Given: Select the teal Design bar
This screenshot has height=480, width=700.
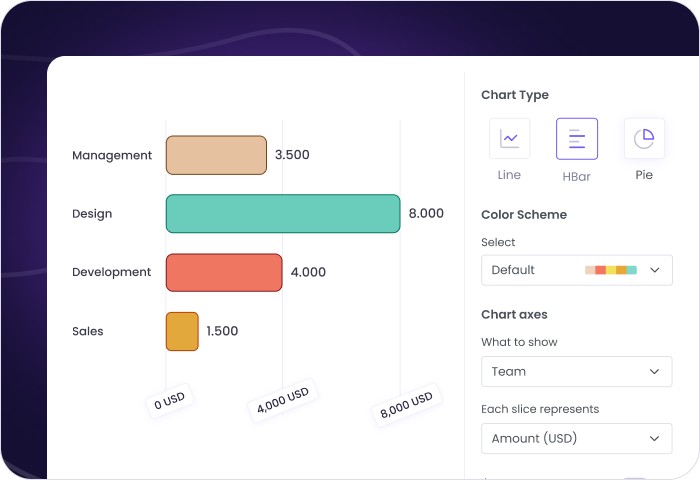Looking at the screenshot, I should click(x=283, y=214).
